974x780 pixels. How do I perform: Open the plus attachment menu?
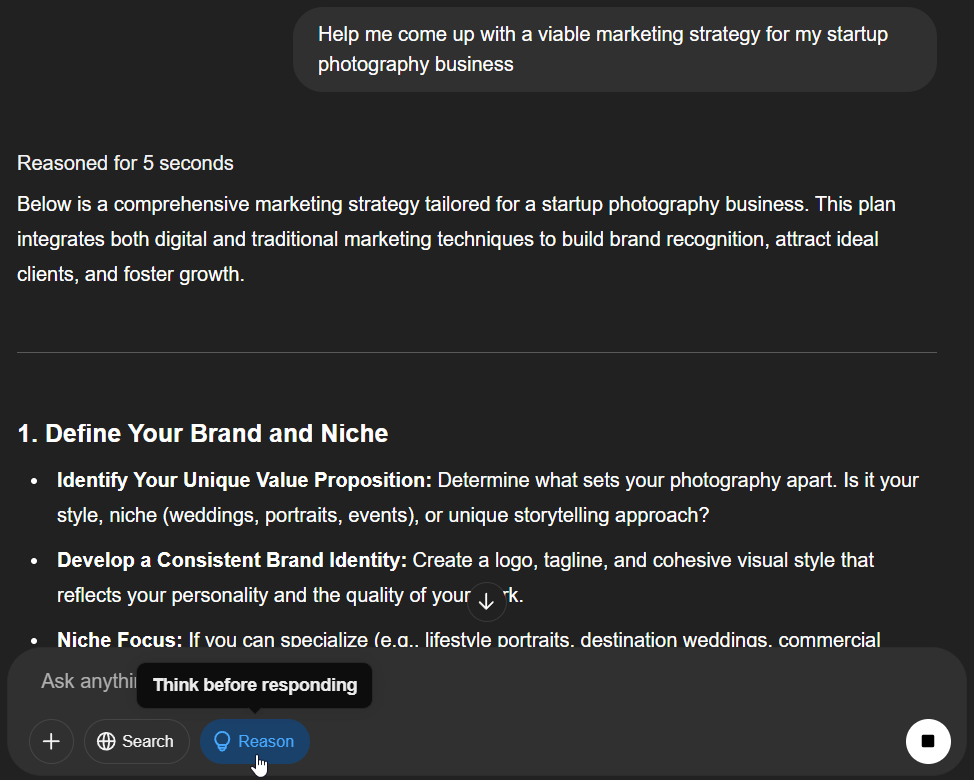(51, 741)
